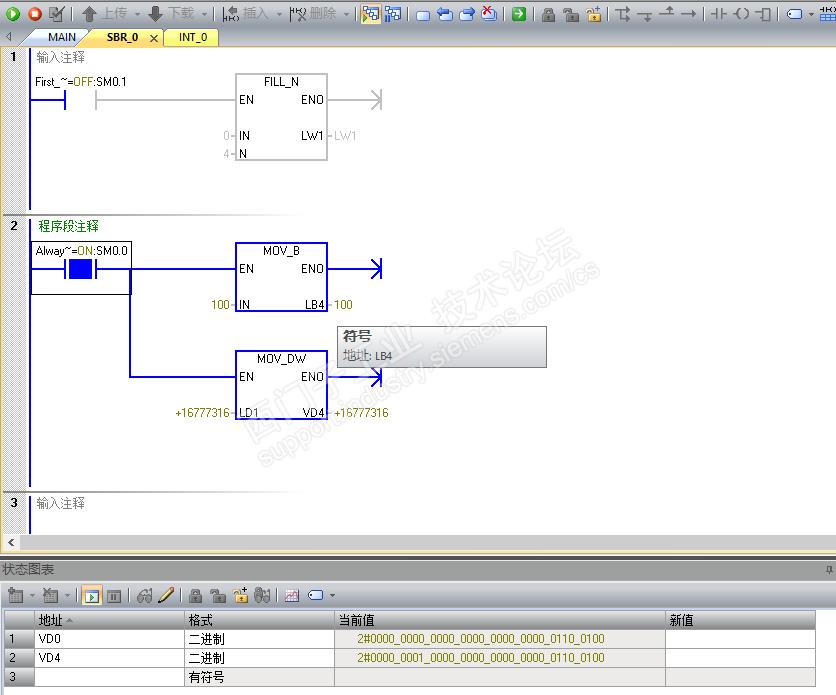Click the Delete (删除) button

(313, 13)
